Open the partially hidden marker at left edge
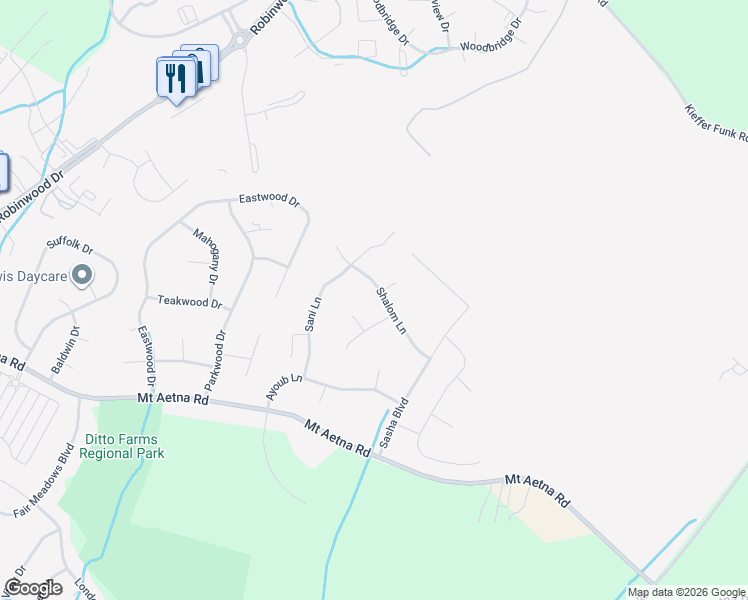 (3, 172)
